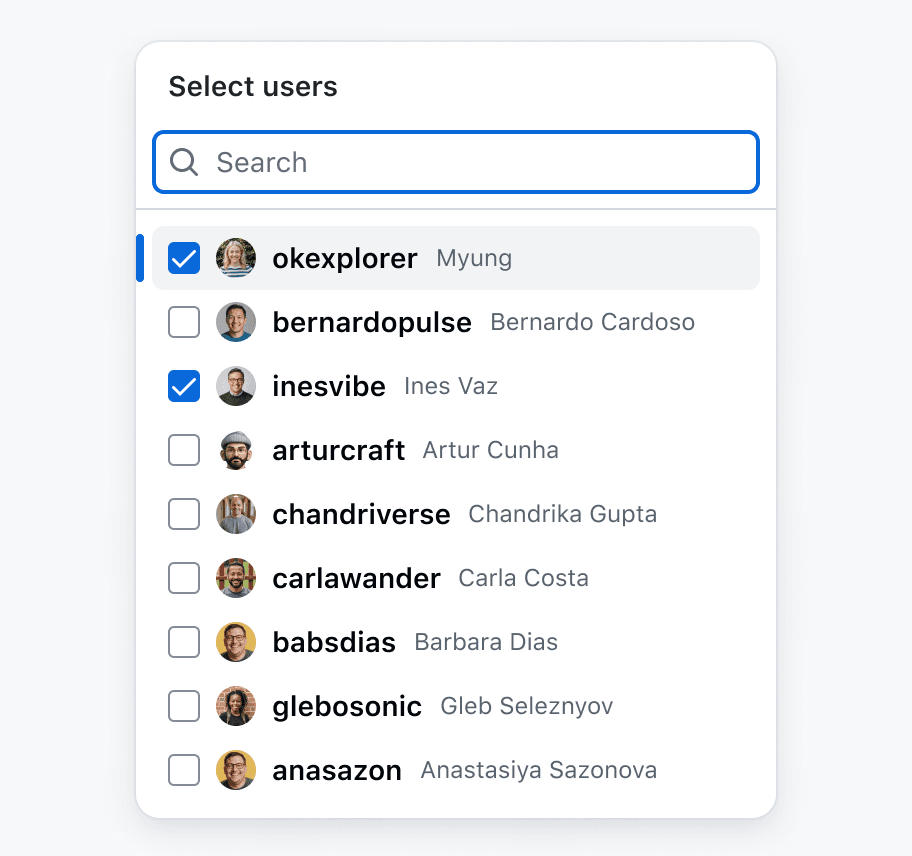Click carlawander's profile avatar

[236, 578]
